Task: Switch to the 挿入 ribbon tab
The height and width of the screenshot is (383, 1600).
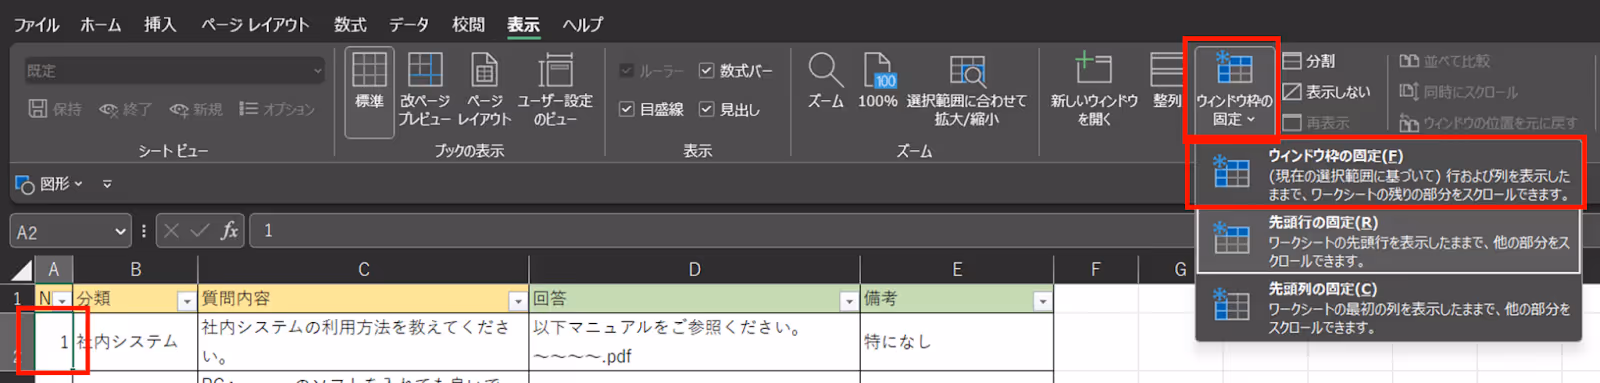Action: (160, 25)
